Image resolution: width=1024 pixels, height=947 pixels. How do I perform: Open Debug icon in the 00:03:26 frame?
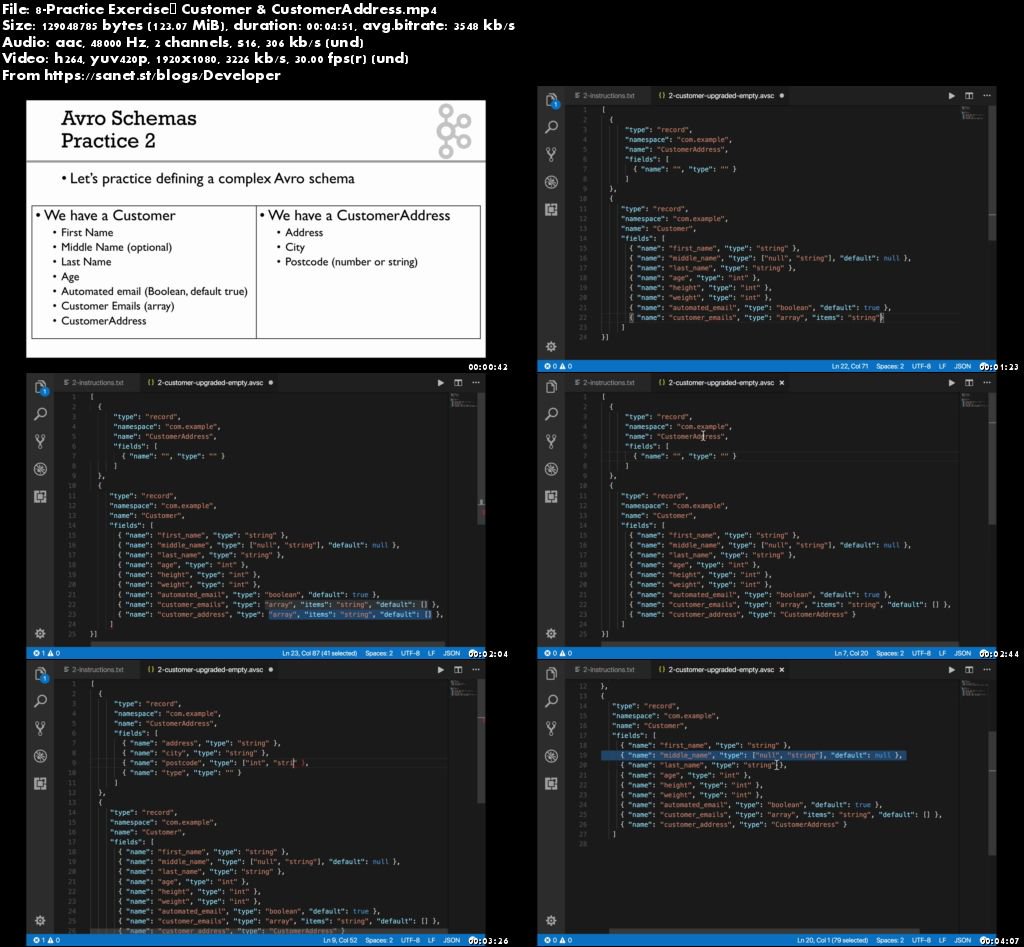pos(40,756)
